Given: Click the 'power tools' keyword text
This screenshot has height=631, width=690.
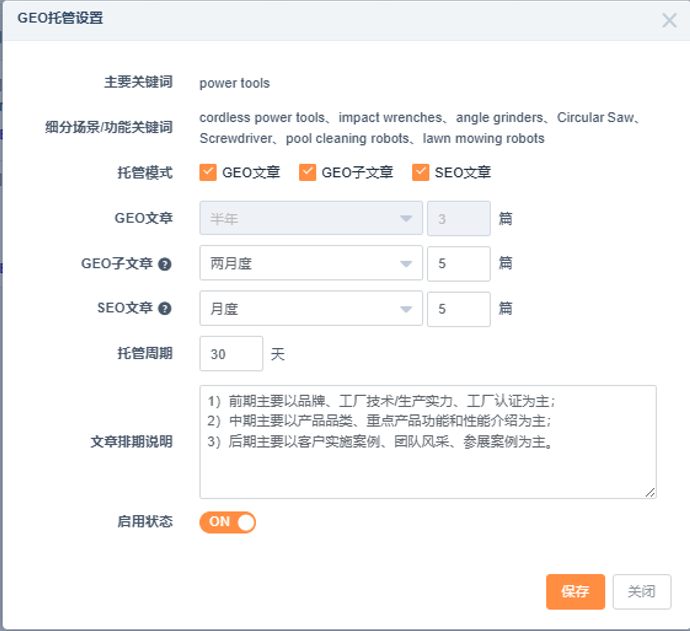Looking at the screenshot, I should pyautogui.click(x=235, y=83).
